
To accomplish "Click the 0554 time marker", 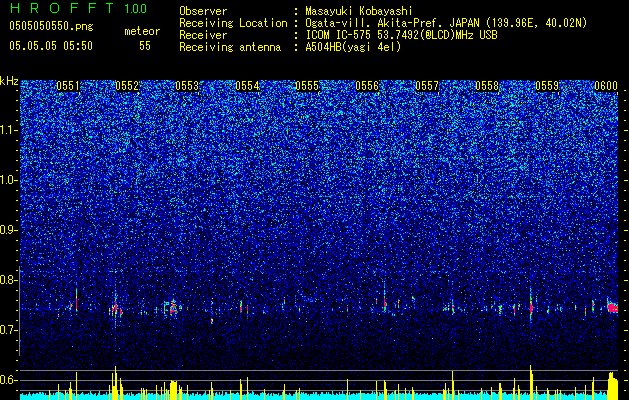I will pos(247,86).
